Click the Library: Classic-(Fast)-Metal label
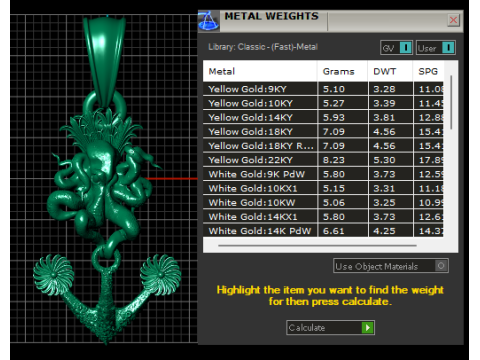Viewport: 480px width, 360px height. point(263,47)
